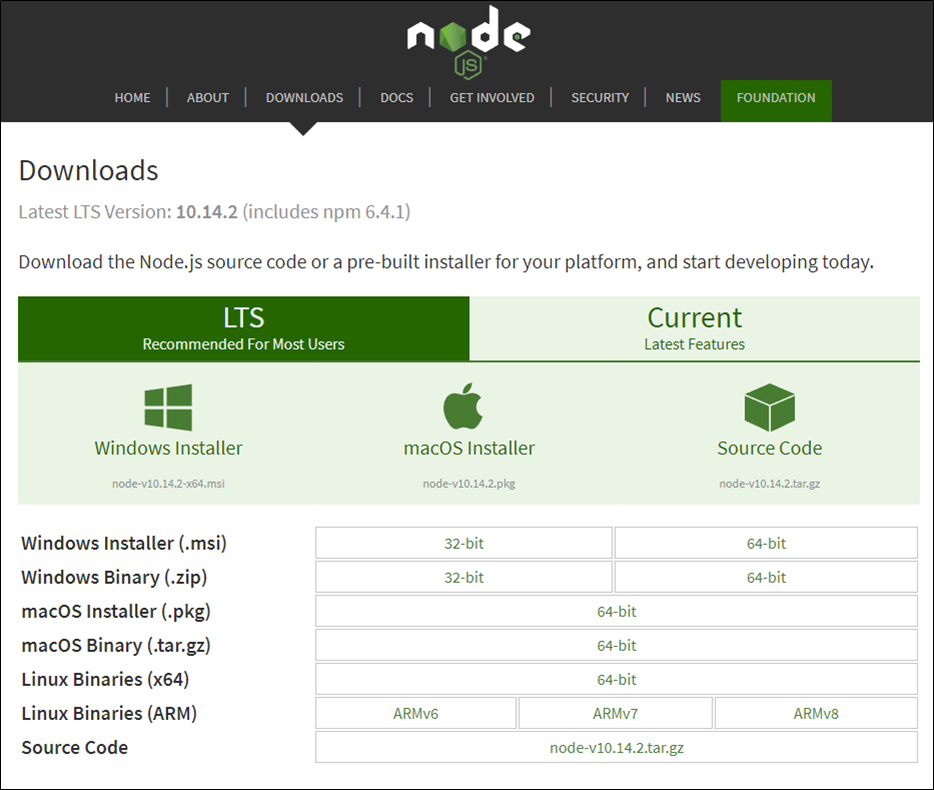Open the DOCS navigation link
934x790 pixels.
[397, 98]
